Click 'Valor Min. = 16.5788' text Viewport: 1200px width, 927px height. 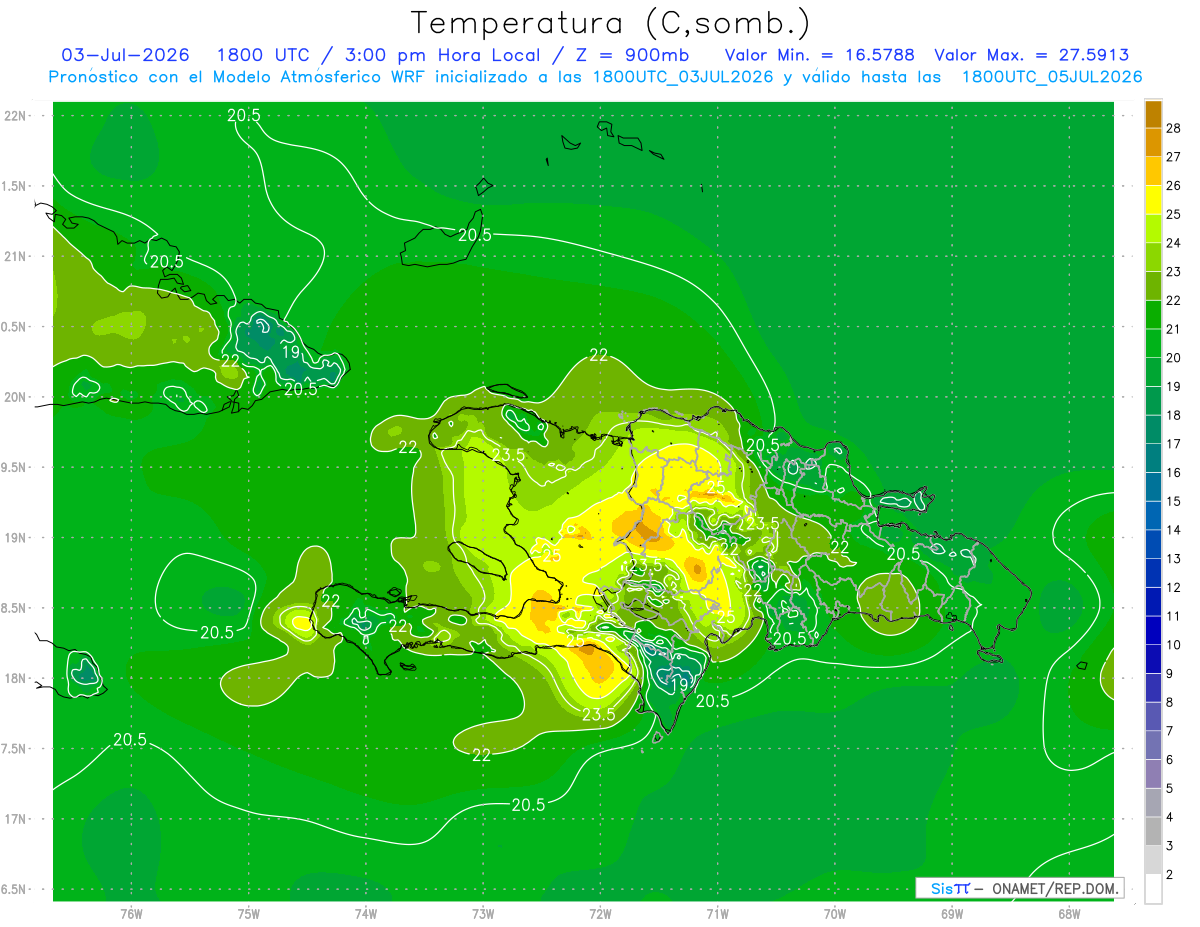click(x=820, y=55)
